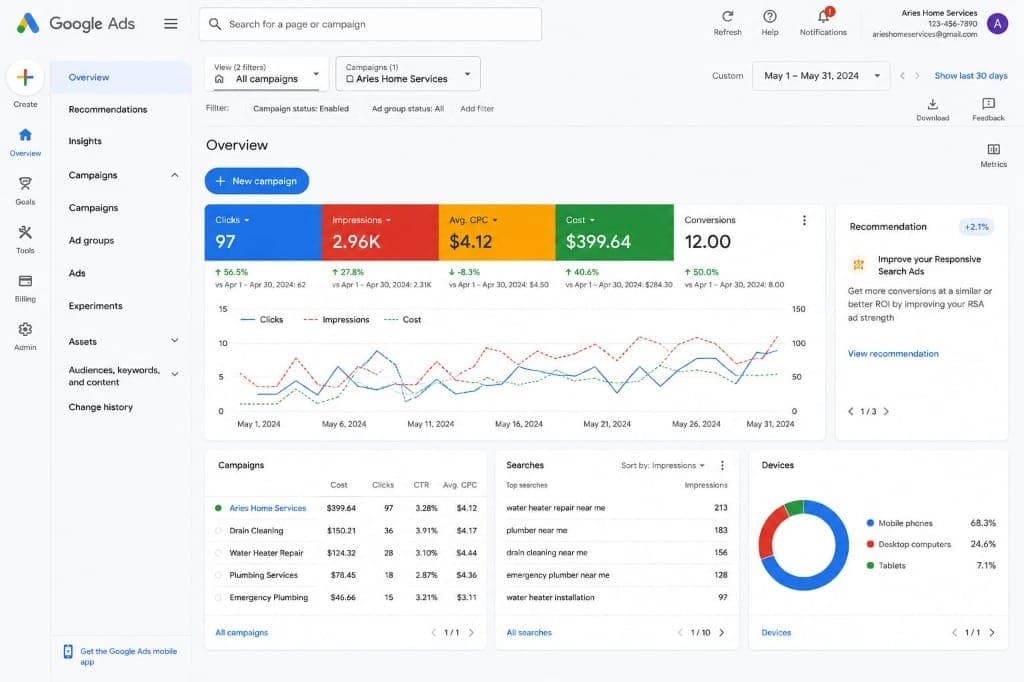Screen dimensions: 1024x682
Task: Open the account avatar A
Action: (997, 24)
